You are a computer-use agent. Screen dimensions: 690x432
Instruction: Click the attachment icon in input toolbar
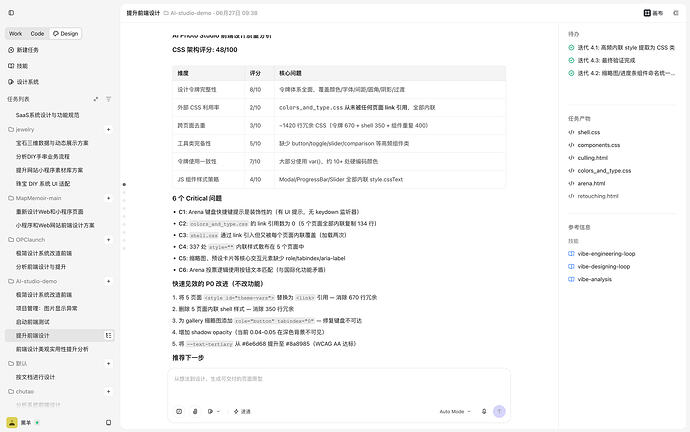click(195, 411)
